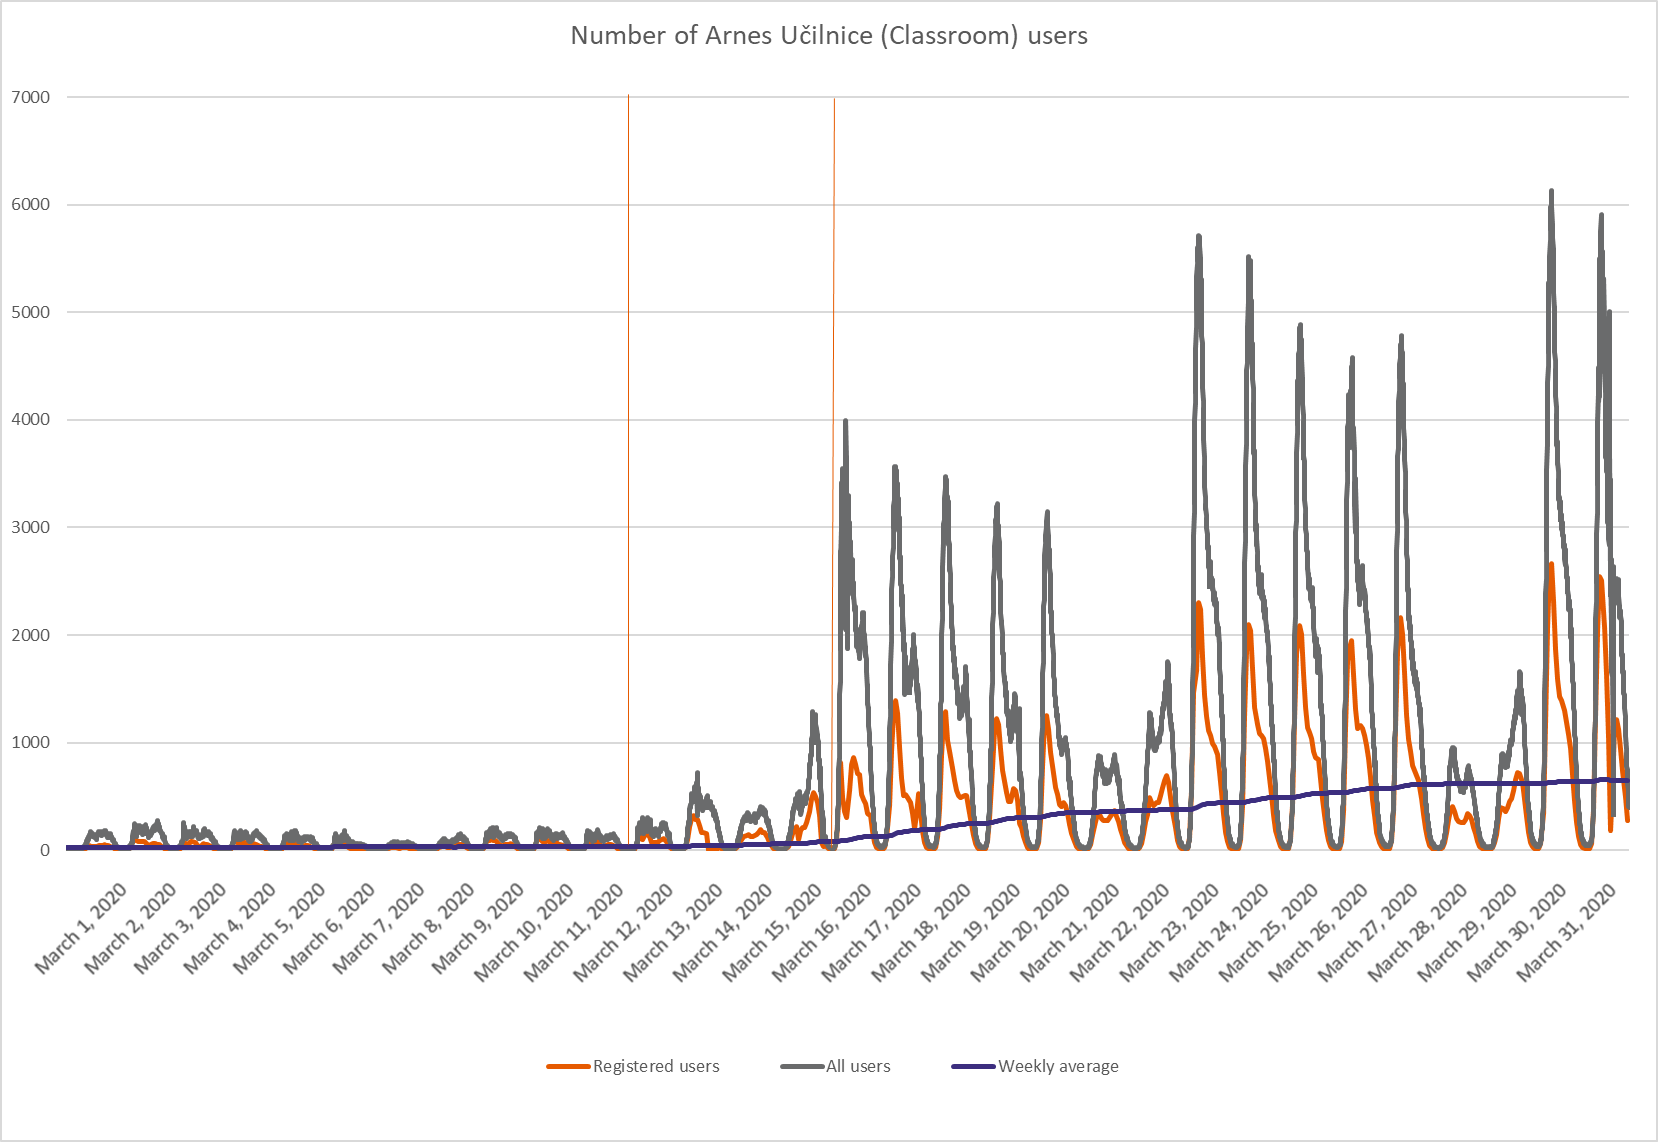
Task: Click the x-axis label March 1, 2020
Action: (x=81, y=928)
